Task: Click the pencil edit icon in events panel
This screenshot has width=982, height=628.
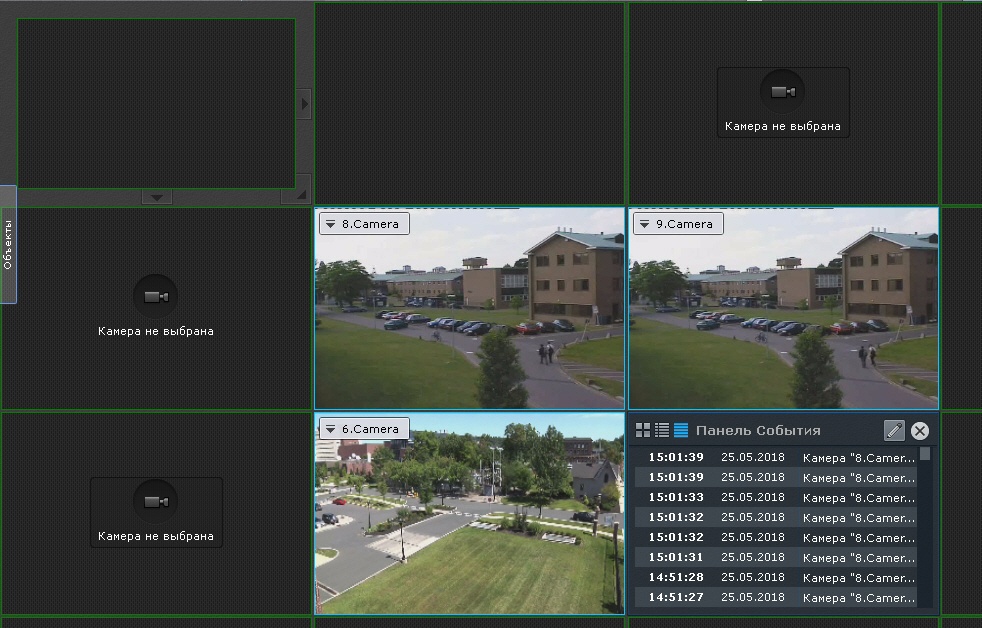Action: 894,431
